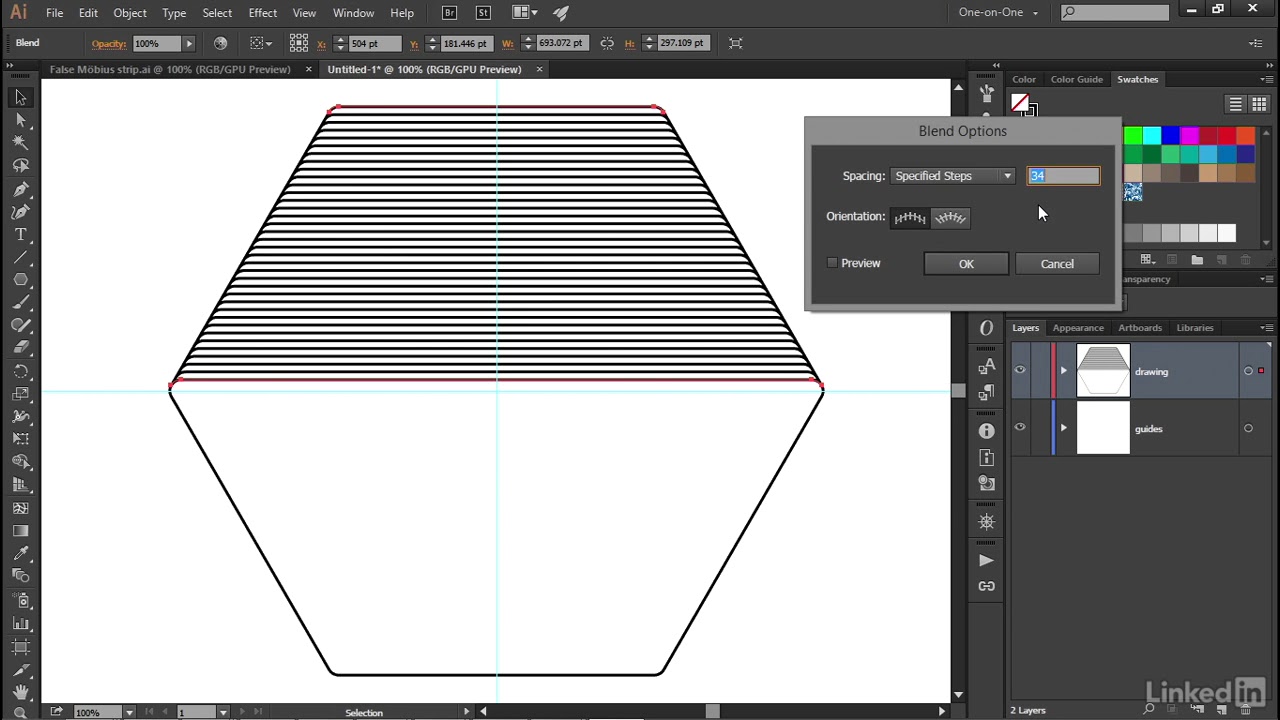1280x720 pixels.
Task: Open the Object menu
Action: click(x=130, y=12)
